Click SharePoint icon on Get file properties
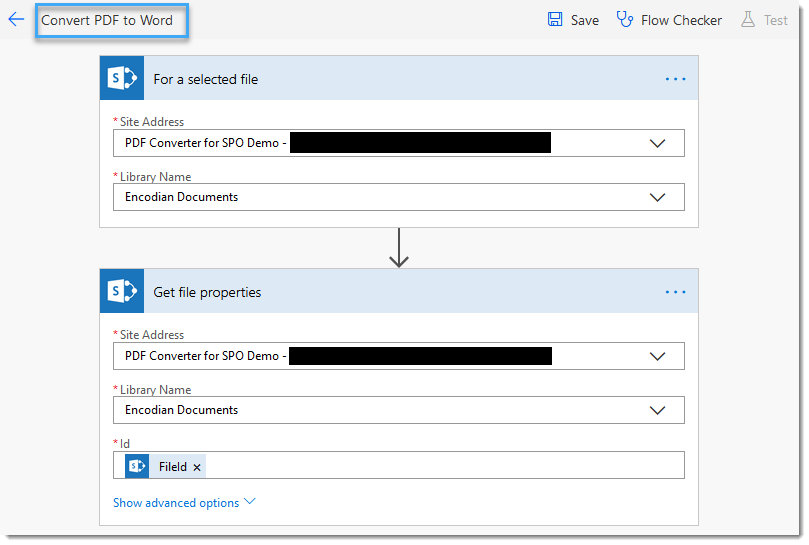809x545 pixels. (122, 291)
